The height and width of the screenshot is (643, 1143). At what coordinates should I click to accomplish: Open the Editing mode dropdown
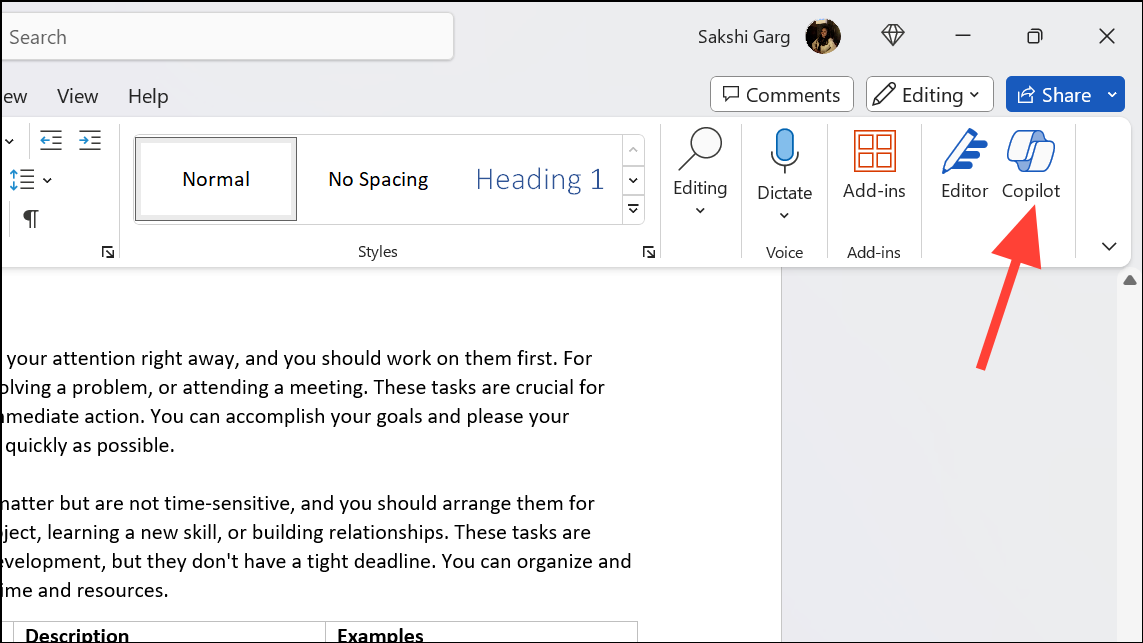[929, 94]
